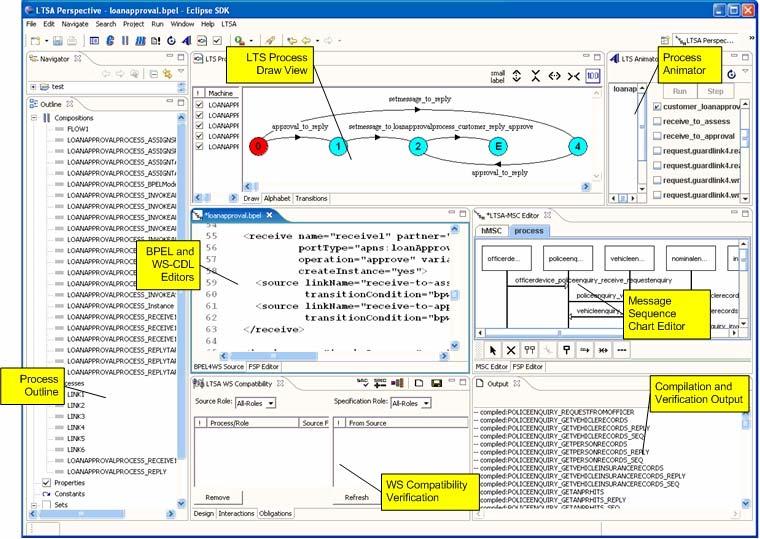Image resolution: width=760 pixels, height=539 pixels.
Task: Click the green run launch icon
Action: (x=239, y=41)
